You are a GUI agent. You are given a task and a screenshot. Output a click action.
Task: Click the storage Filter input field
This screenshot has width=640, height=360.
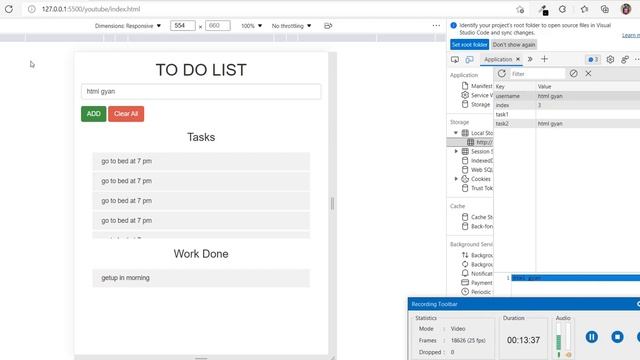pyautogui.click(x=537, y=74)
